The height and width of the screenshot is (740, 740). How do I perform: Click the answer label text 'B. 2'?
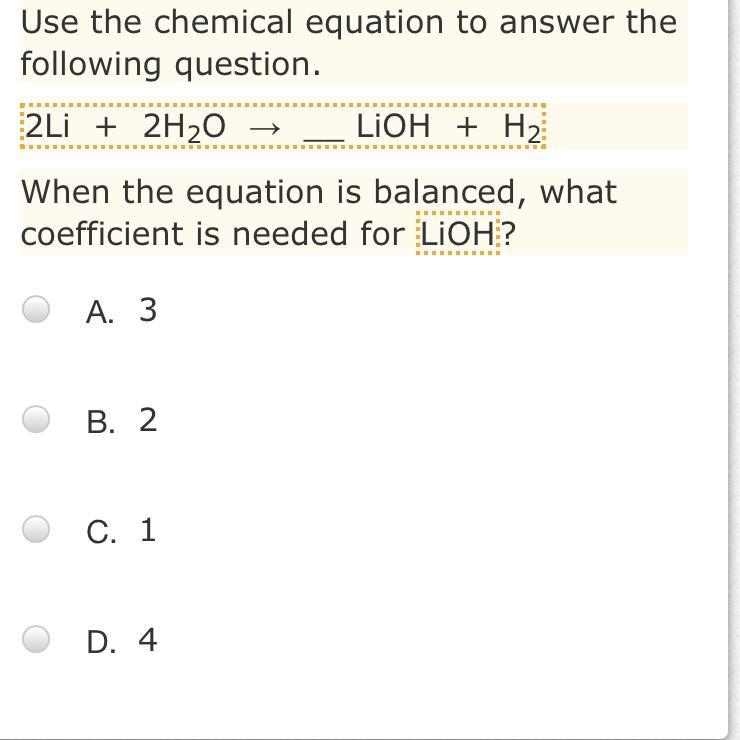(x=121, y=420)
